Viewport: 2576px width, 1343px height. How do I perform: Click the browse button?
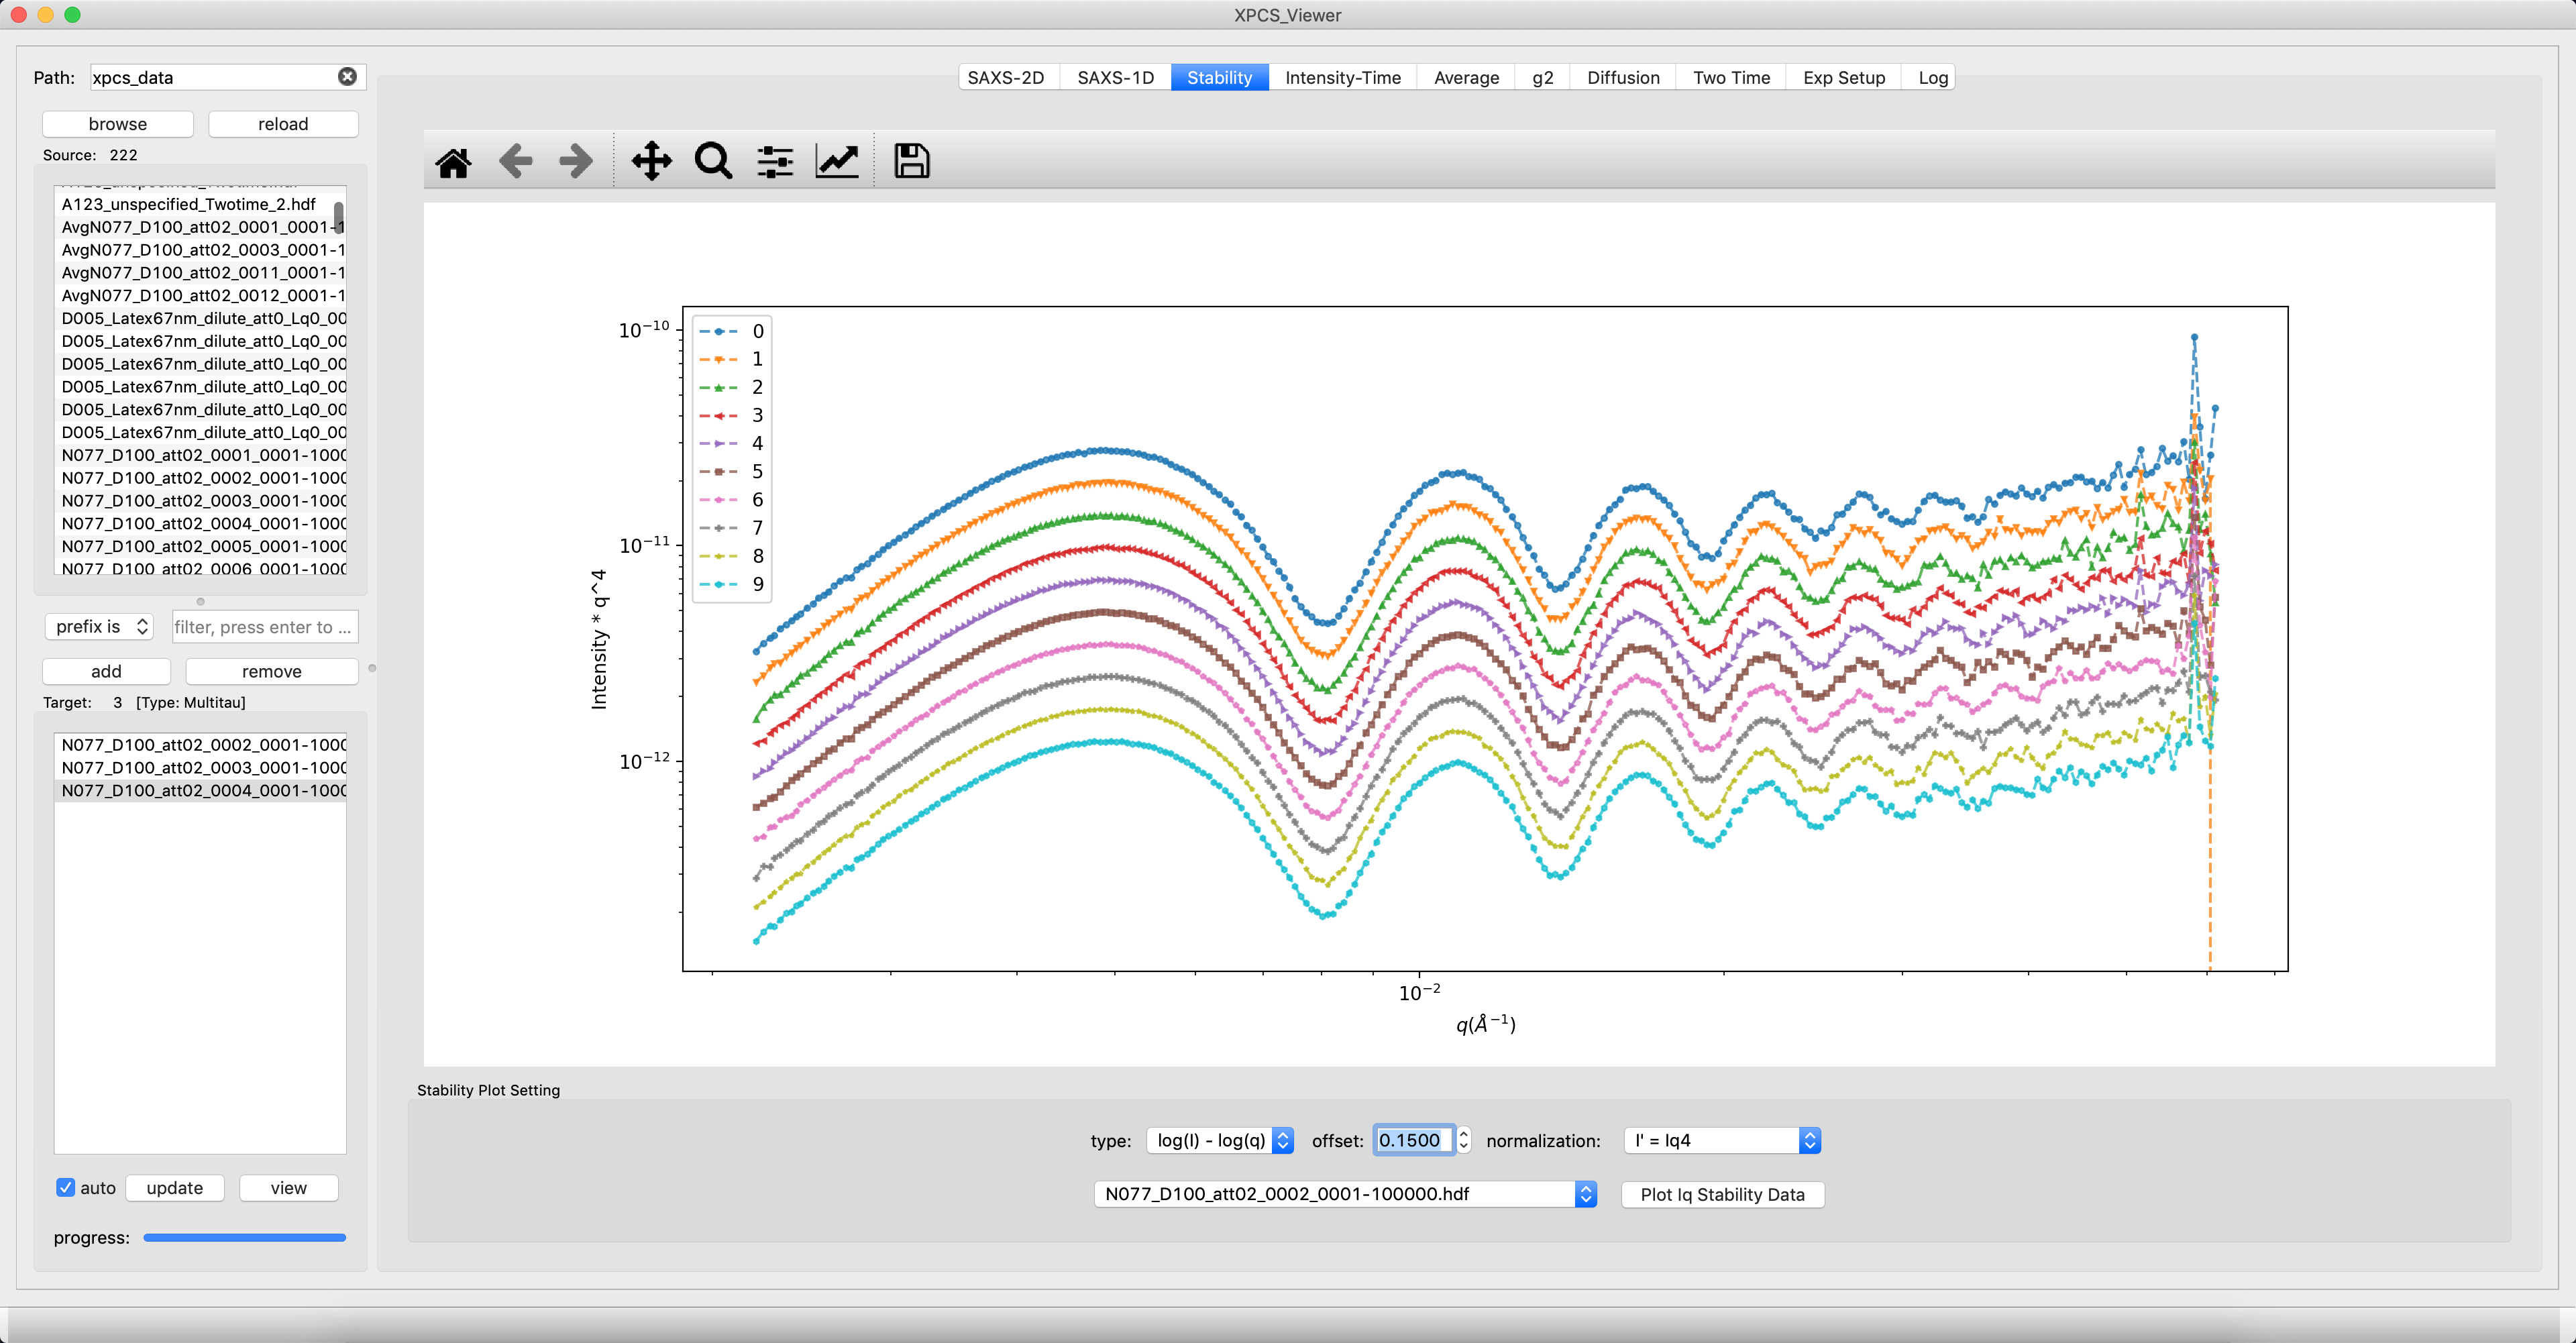click(x=118, y=124)
